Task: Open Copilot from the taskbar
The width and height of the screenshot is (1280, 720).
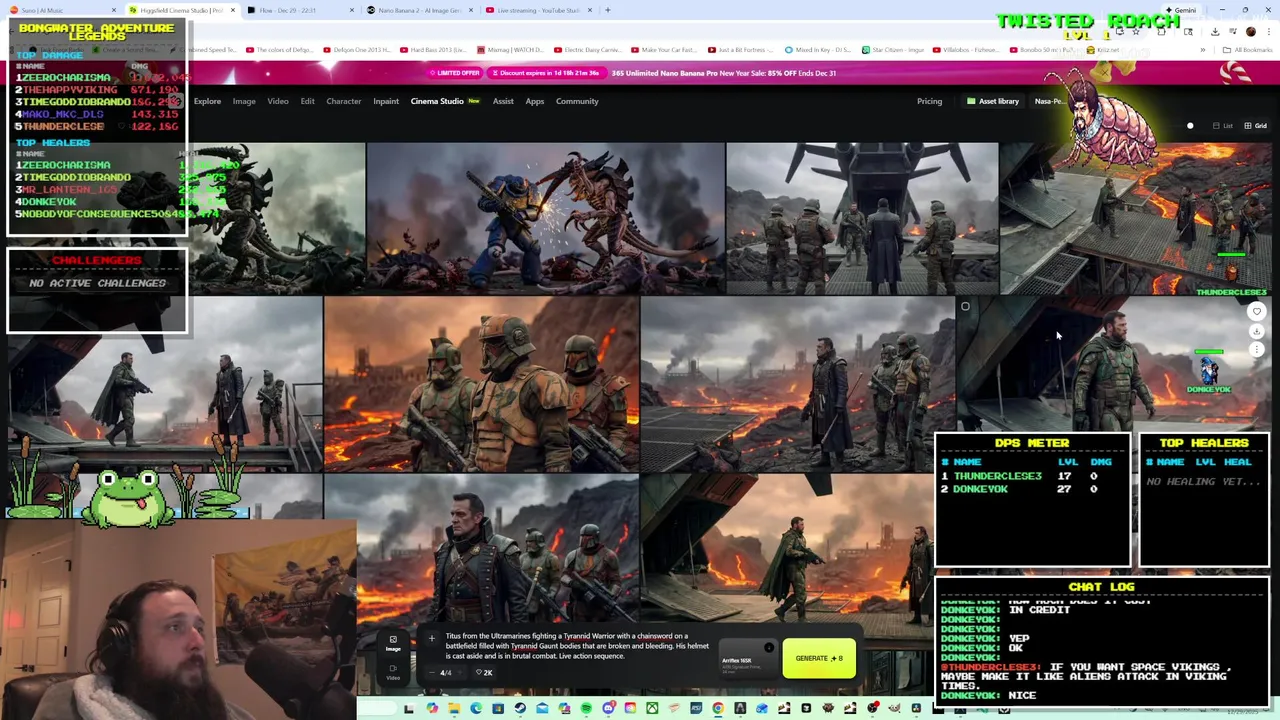Action: coord(432,708)
